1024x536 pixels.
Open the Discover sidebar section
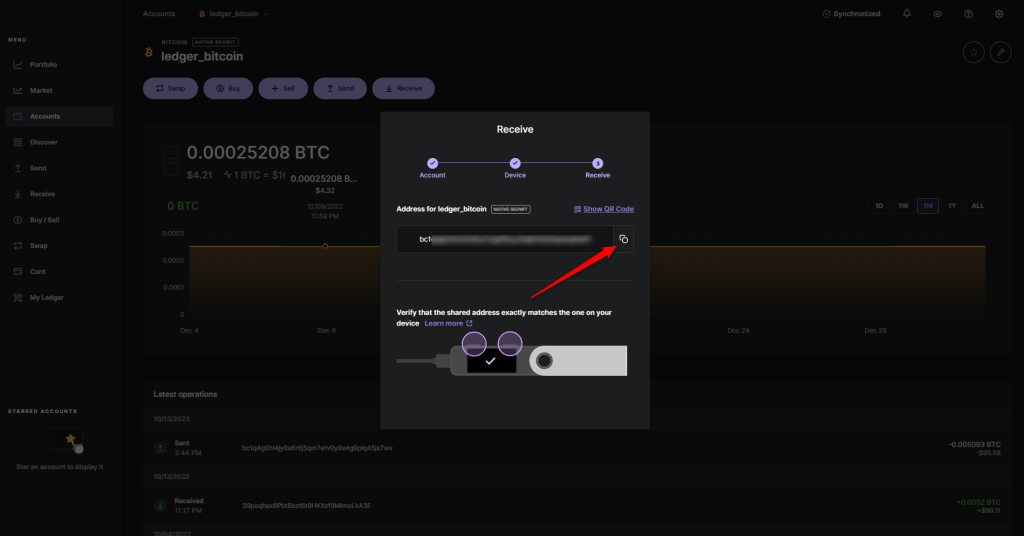pos(44,142)
